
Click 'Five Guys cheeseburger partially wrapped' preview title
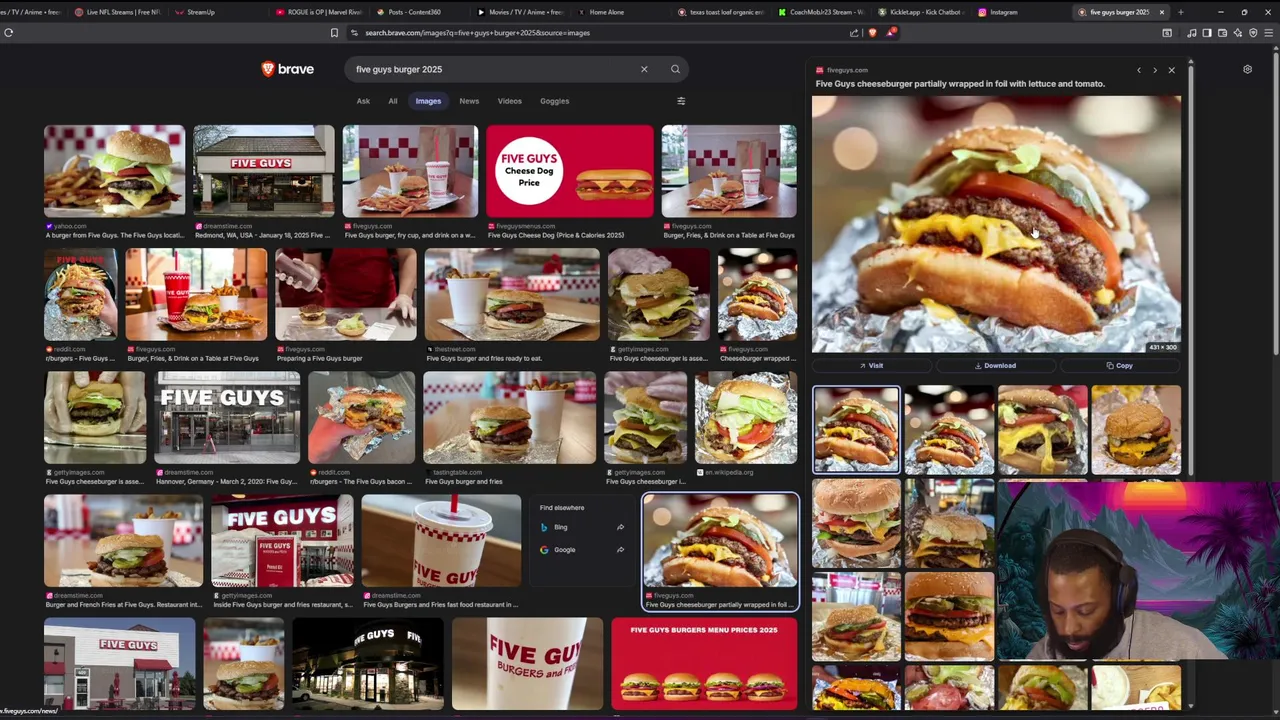960,84
